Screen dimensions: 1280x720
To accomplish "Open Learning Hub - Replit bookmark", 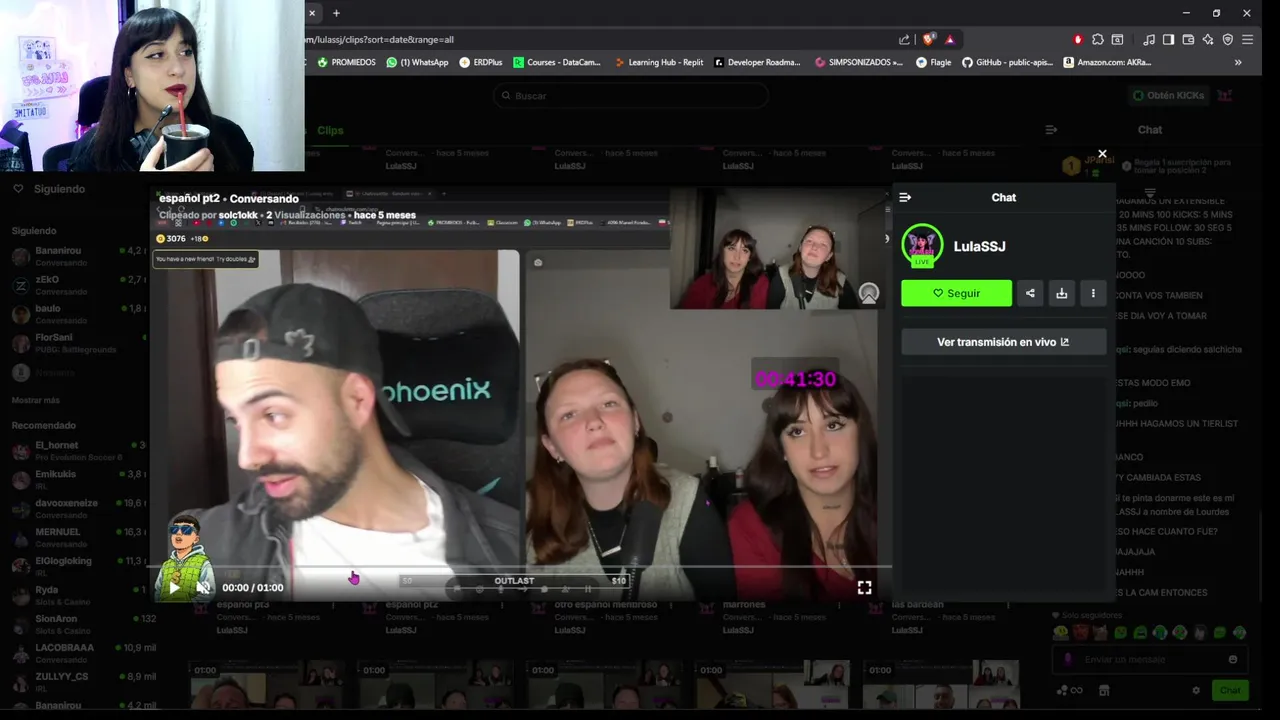I will (x=658, y=62).
